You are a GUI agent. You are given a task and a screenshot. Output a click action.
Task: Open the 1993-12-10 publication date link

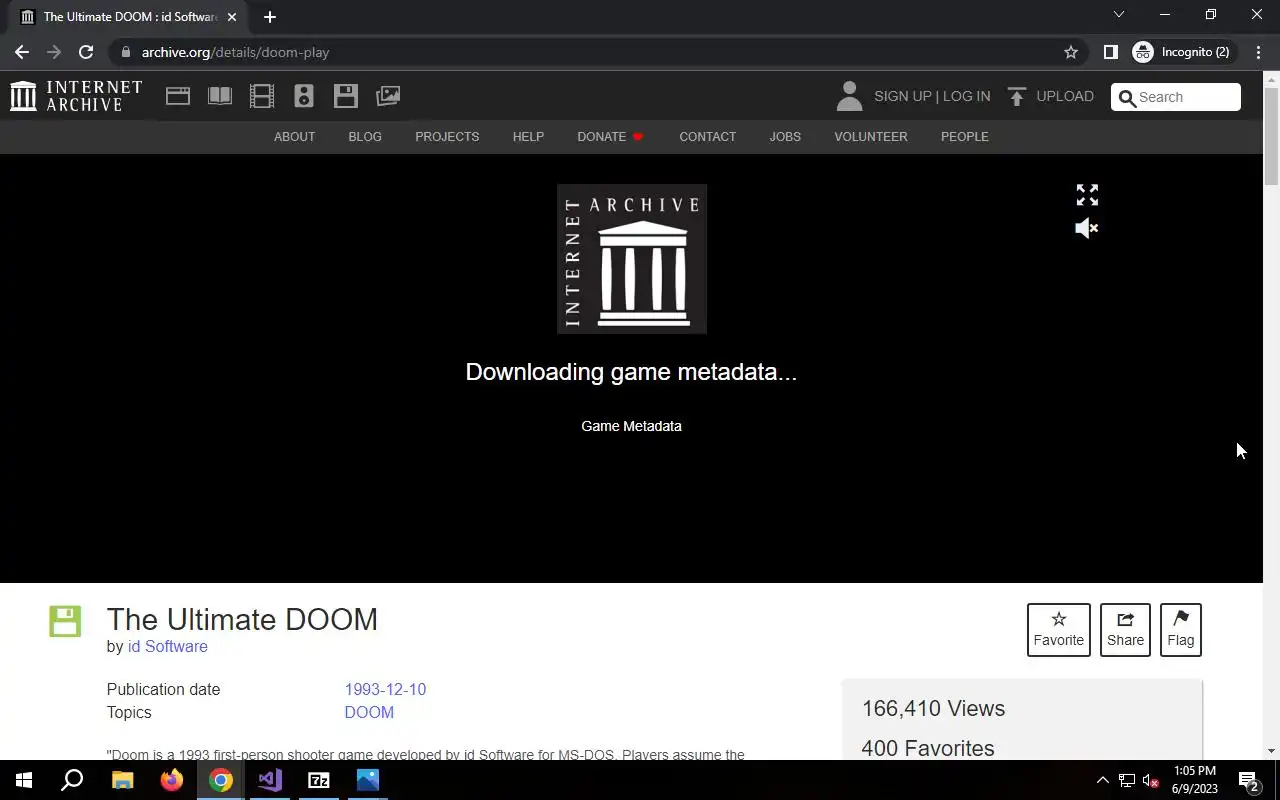coord(385,689)
